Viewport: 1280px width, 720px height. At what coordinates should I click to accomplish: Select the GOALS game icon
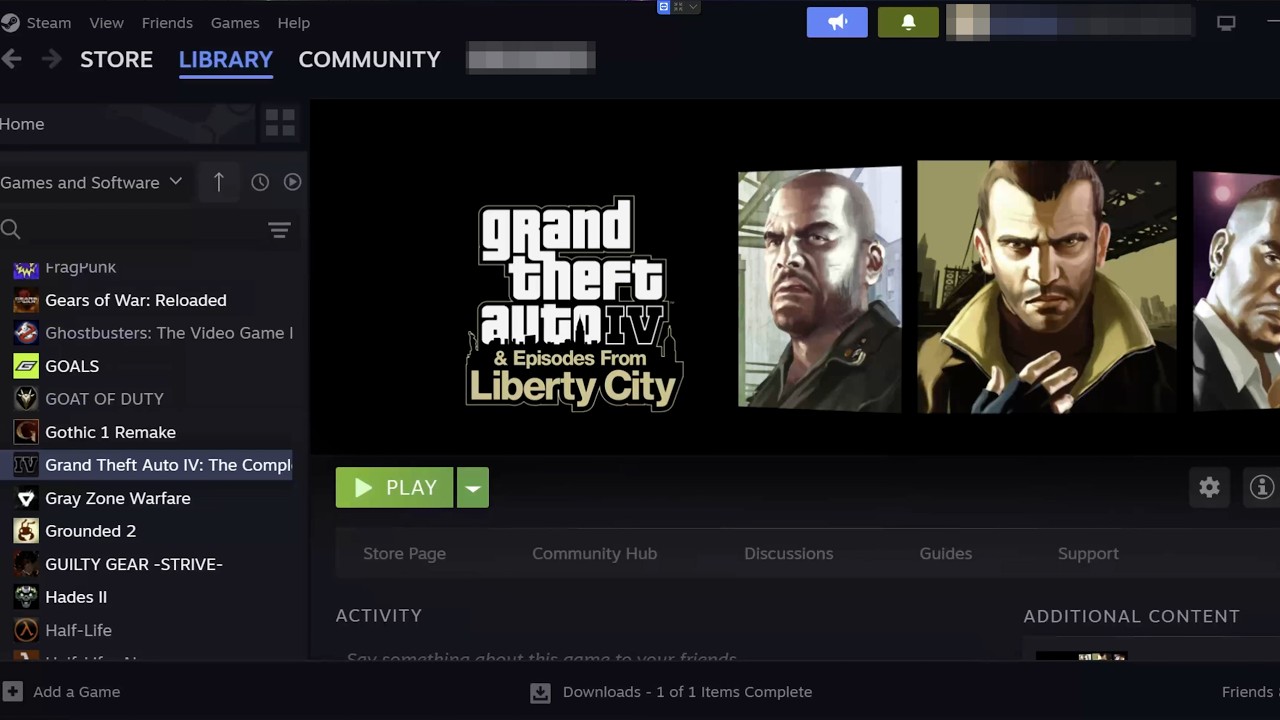26,366
